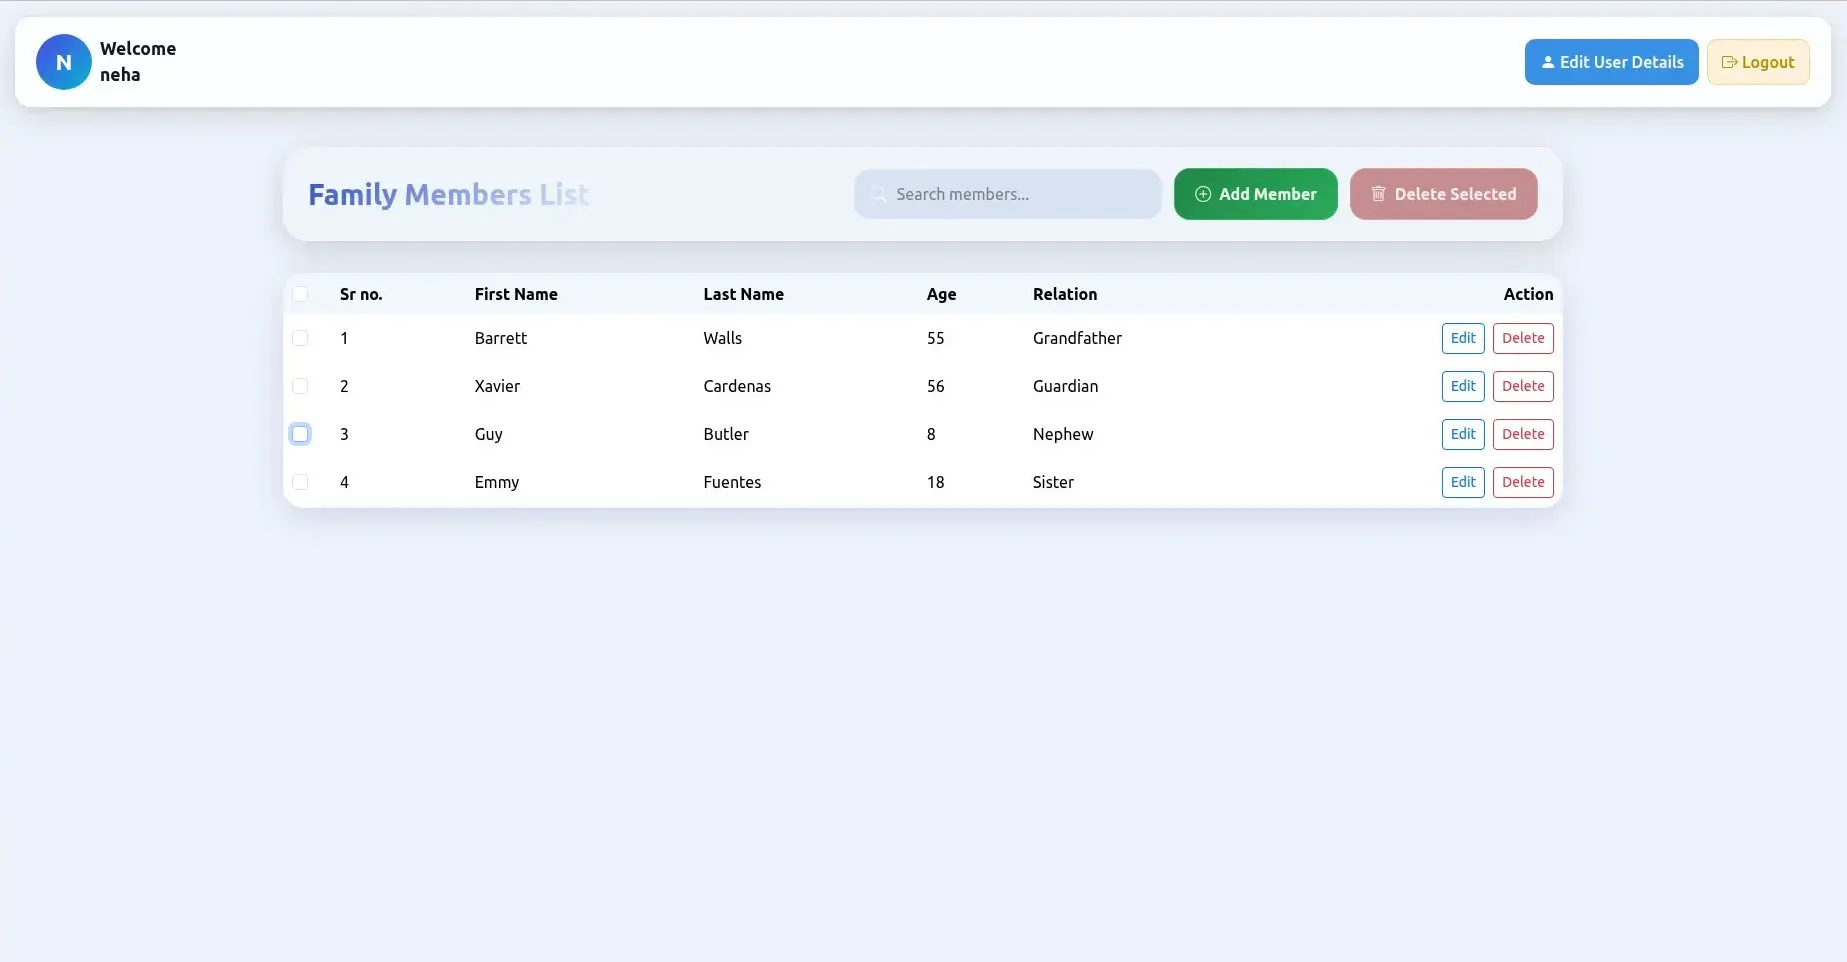Click the Action column header
The height and width of the screenshot is (962, 1847).
coord(1528,294)
